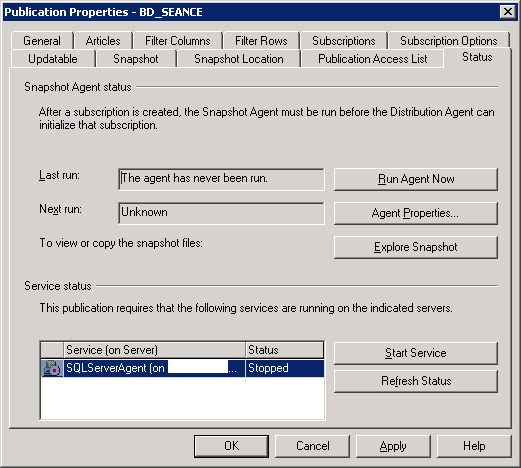Open Agent Properties dialog
The width and height of the screenshot is (521, 468).
pos(416,213)
